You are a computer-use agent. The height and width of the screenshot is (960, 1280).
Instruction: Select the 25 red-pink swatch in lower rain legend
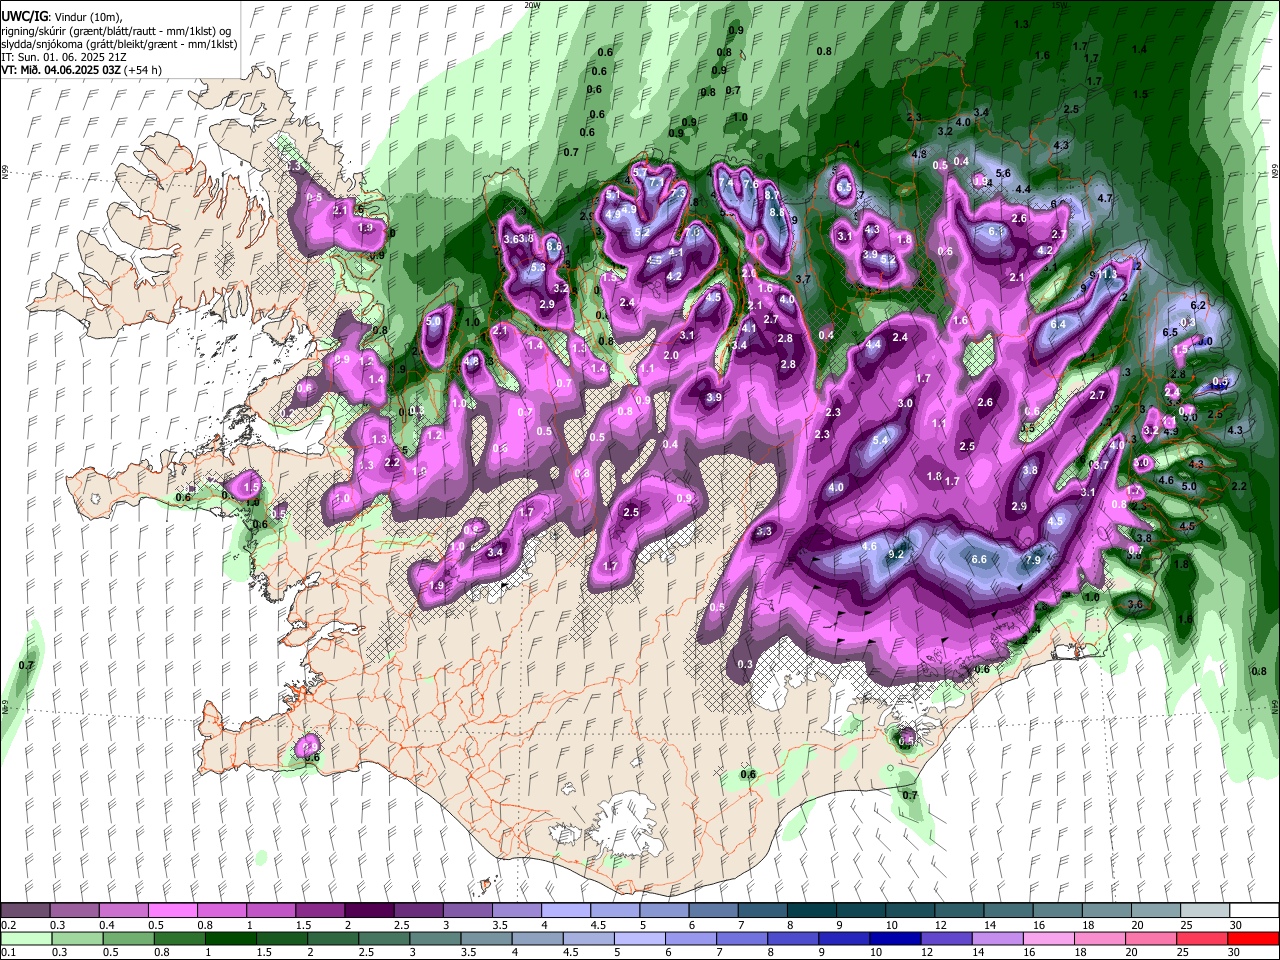[1202, 938]
